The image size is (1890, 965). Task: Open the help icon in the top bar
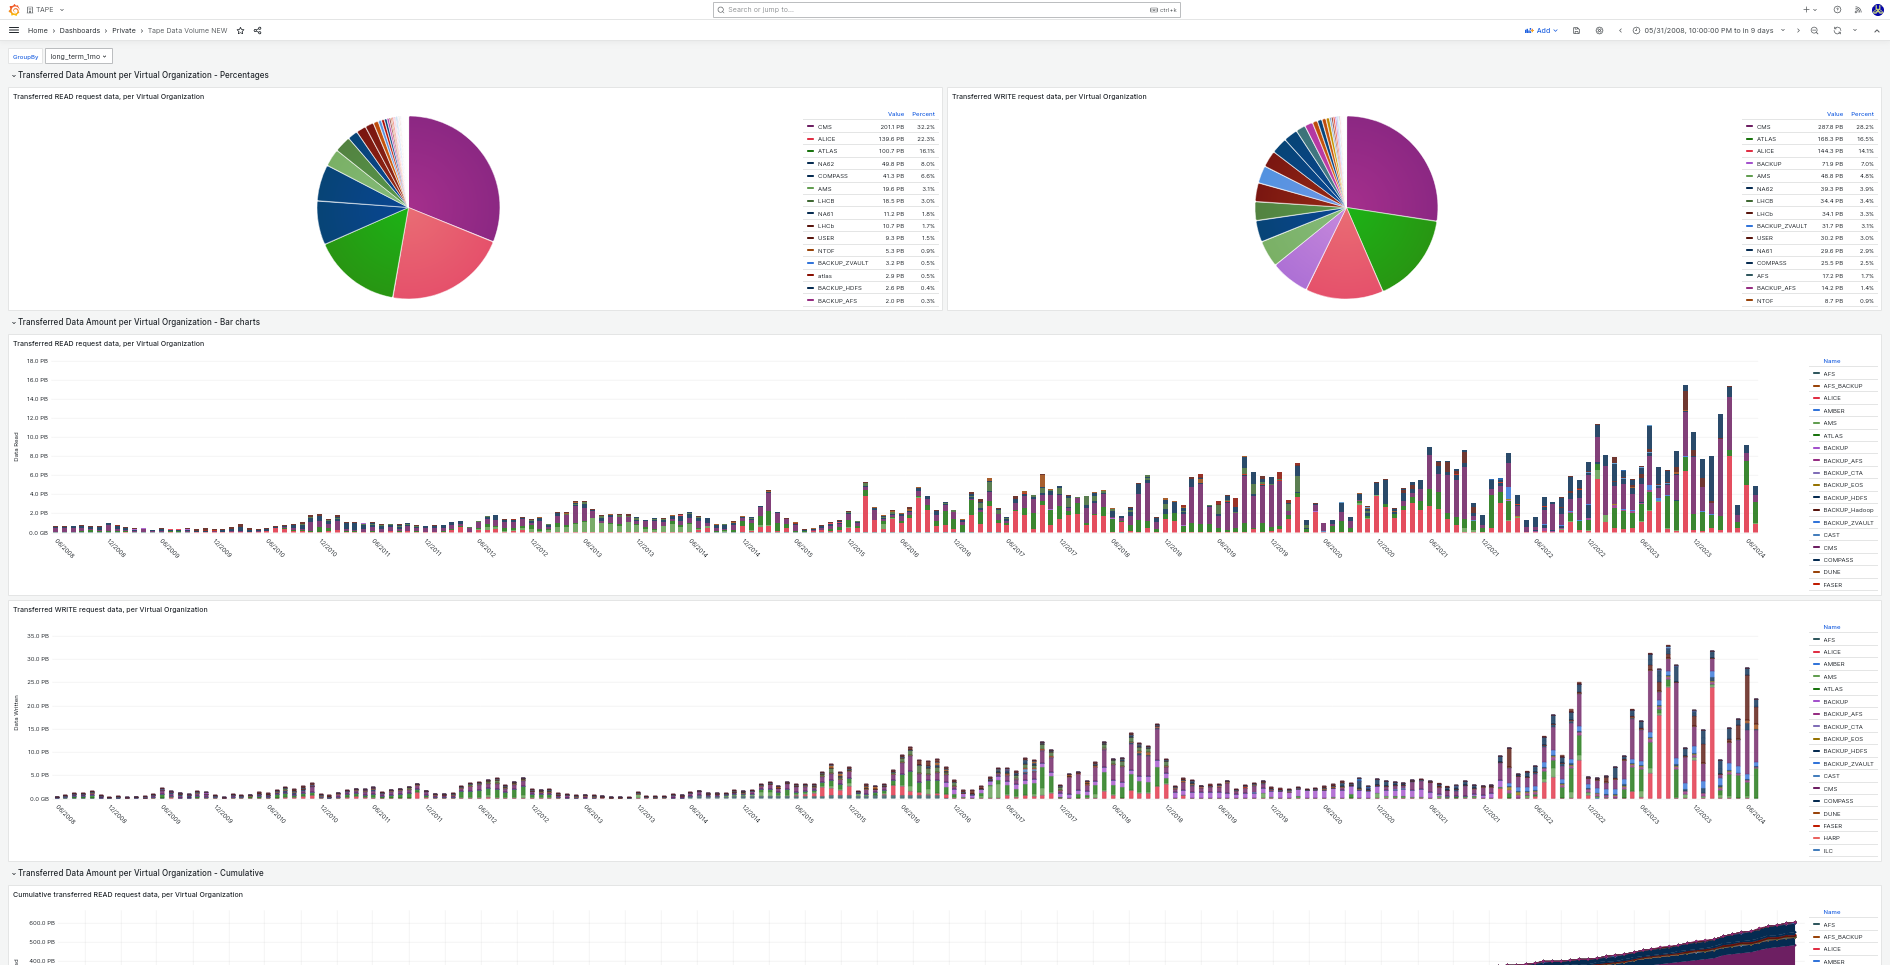[1836, 9]
